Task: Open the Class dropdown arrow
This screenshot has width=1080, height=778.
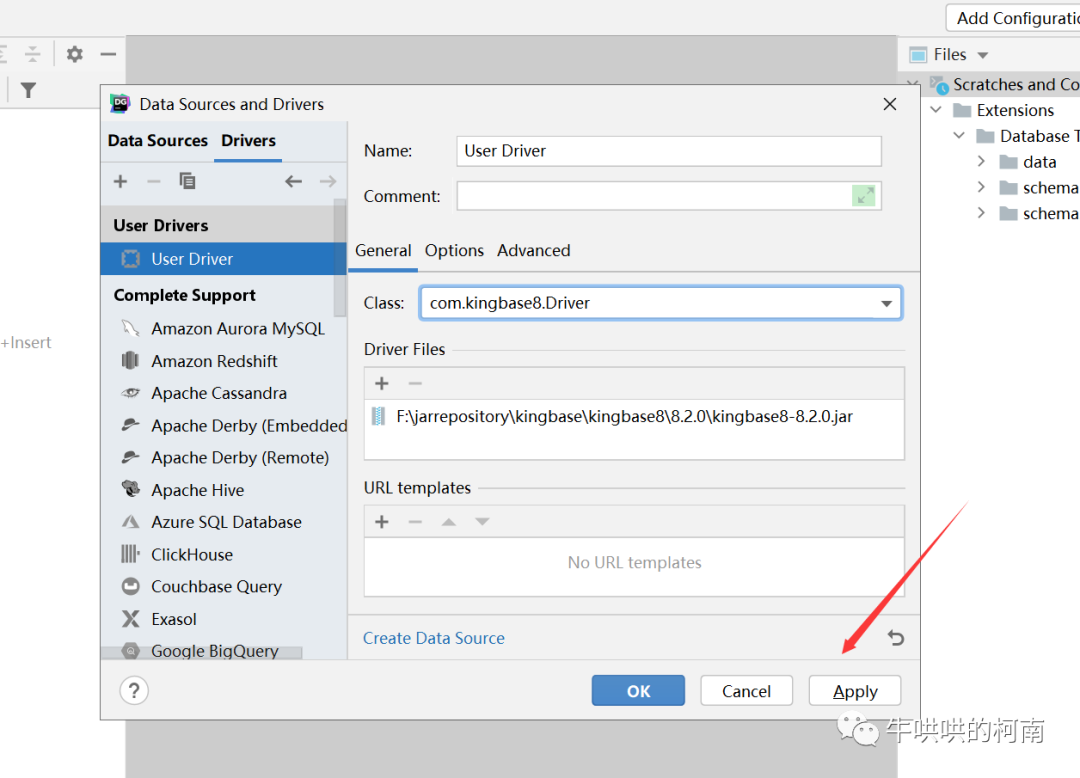Action: point(886,304)
